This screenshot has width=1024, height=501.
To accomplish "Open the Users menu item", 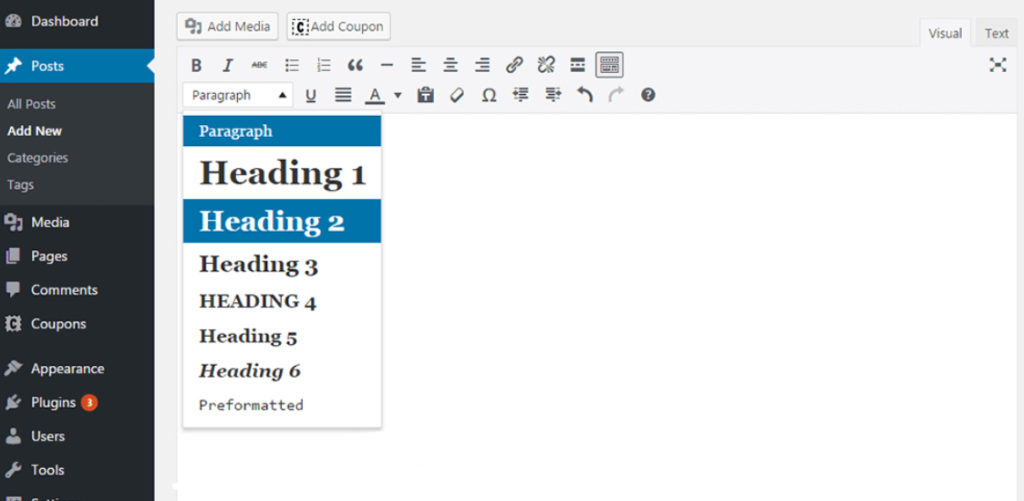I will 77,436.
